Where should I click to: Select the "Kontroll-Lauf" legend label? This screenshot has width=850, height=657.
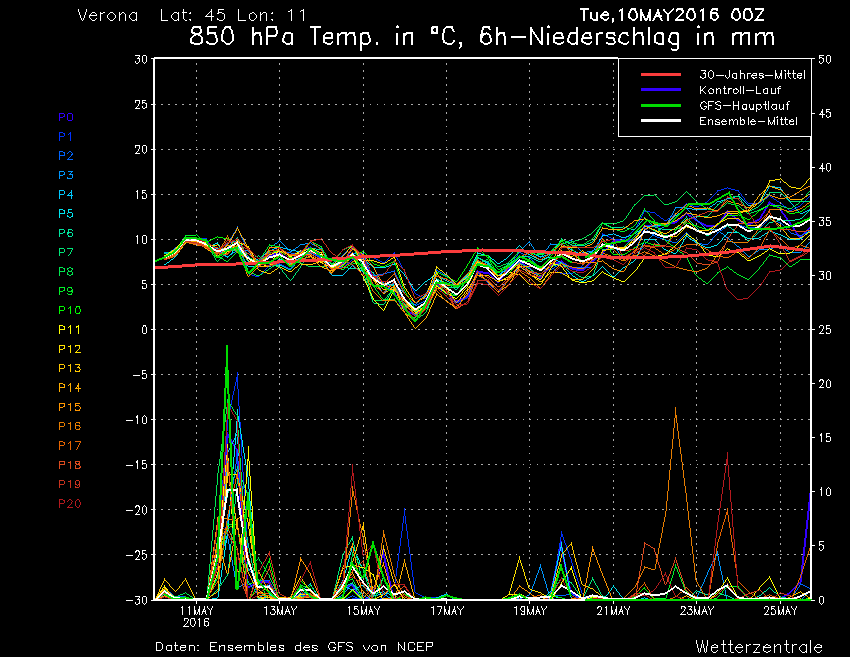740,90
